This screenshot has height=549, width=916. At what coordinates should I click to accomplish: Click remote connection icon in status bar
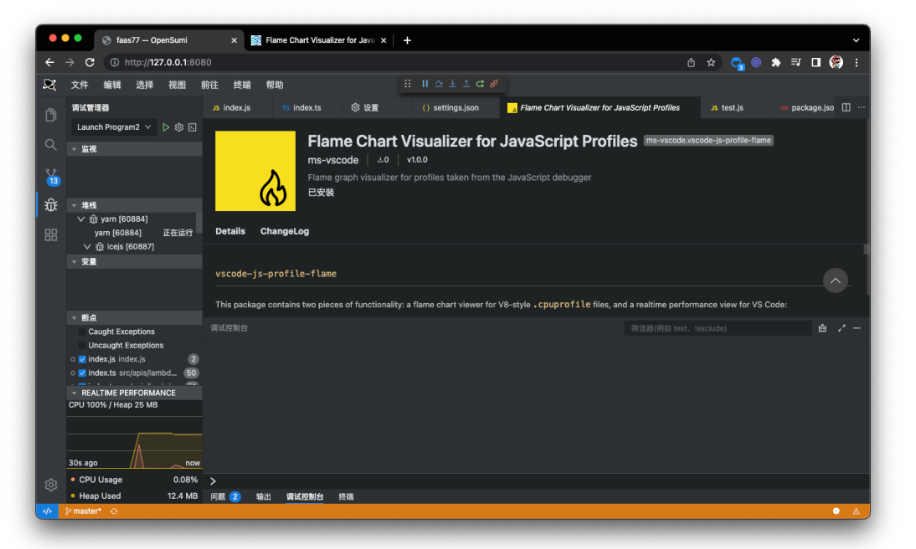tap(47, 511)
